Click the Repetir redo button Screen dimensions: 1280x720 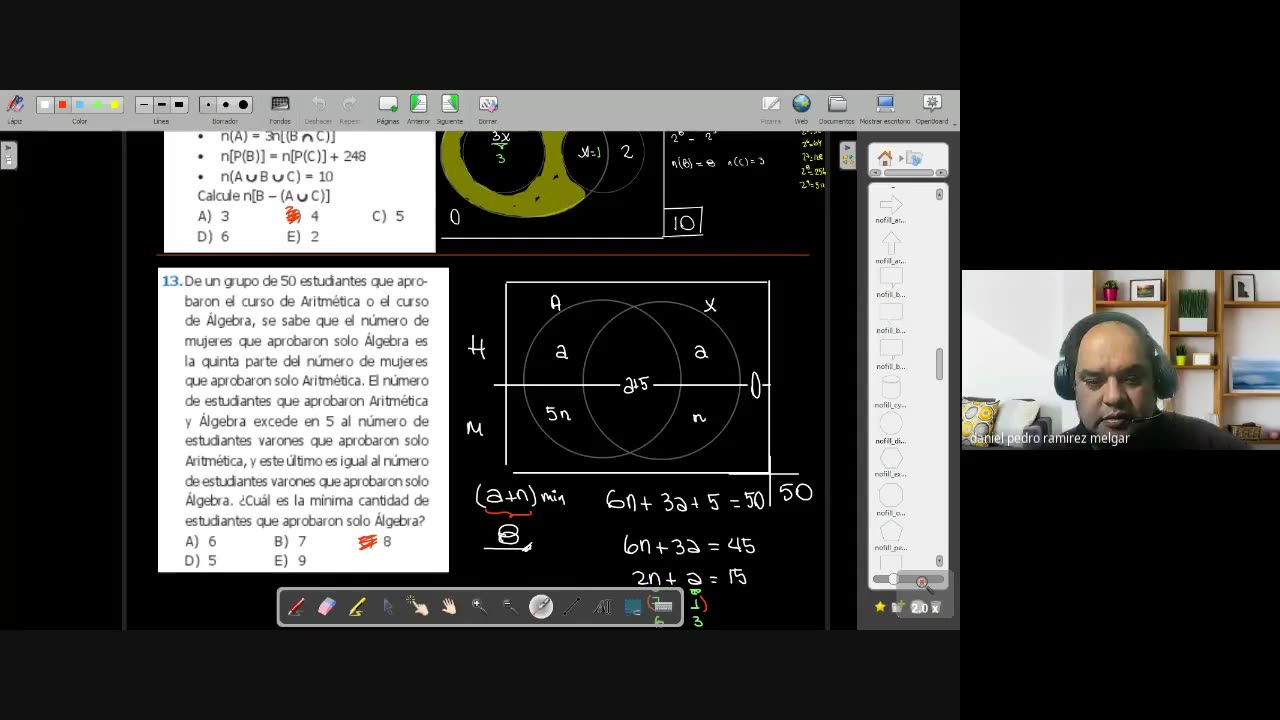349,108
